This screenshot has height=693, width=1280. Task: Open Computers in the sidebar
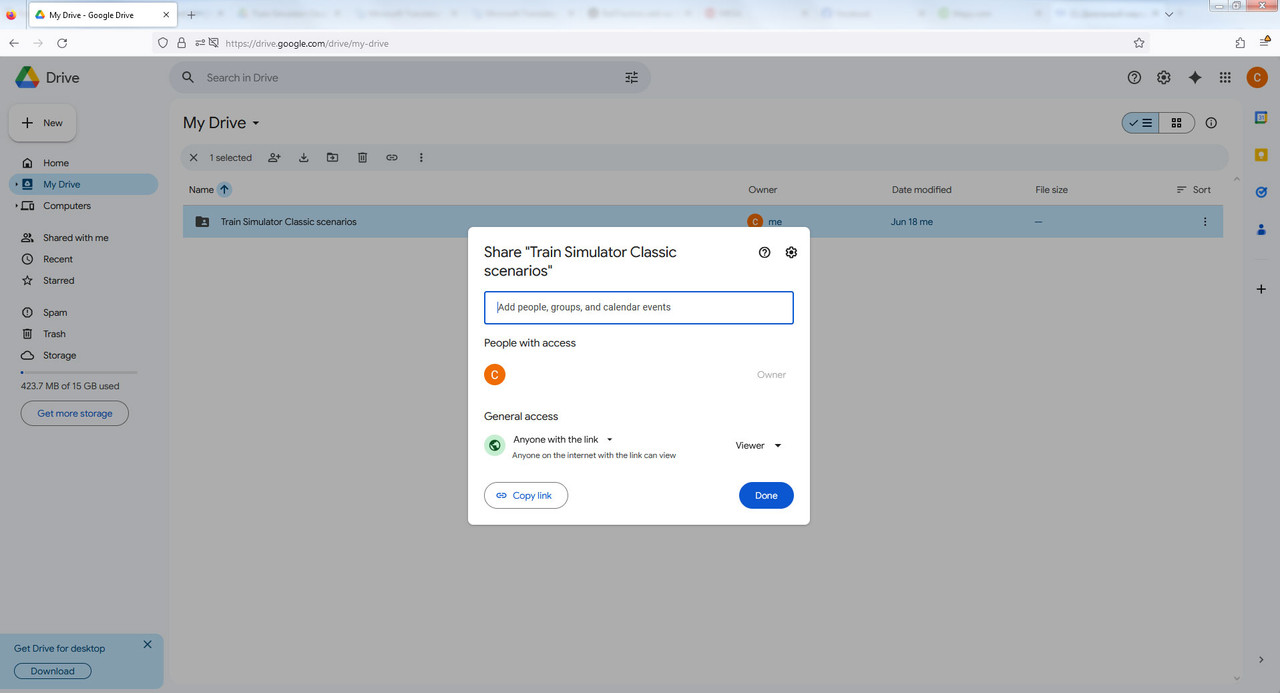[67, 206]
